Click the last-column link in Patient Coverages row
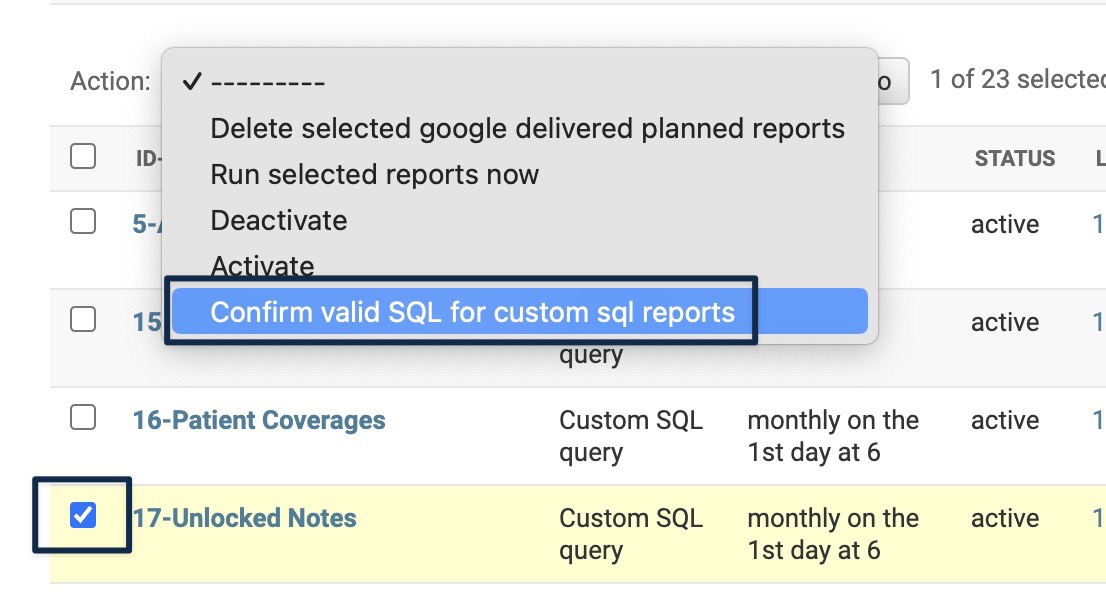Image resolution: width=1106 pixels, height=594 pixels. coord(1098,420)
